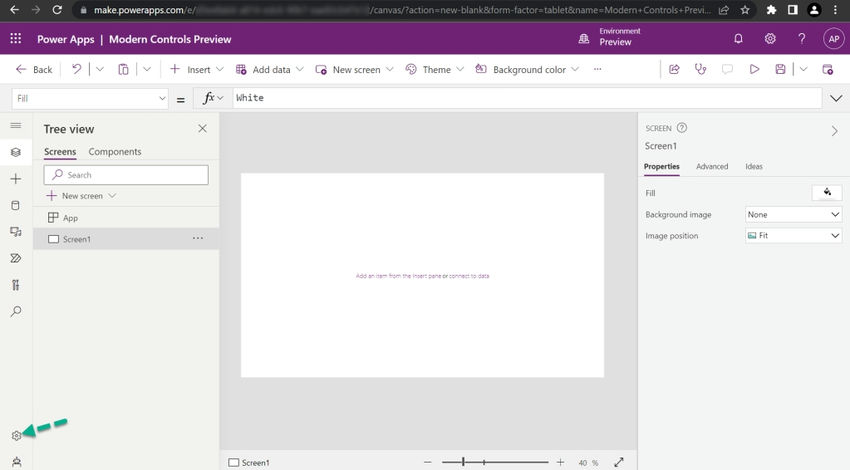Image resolution: width=850 pixels, height=470 pixels.
Task: Open the Data pane cylinder icon
Action: tap(16, 205)
